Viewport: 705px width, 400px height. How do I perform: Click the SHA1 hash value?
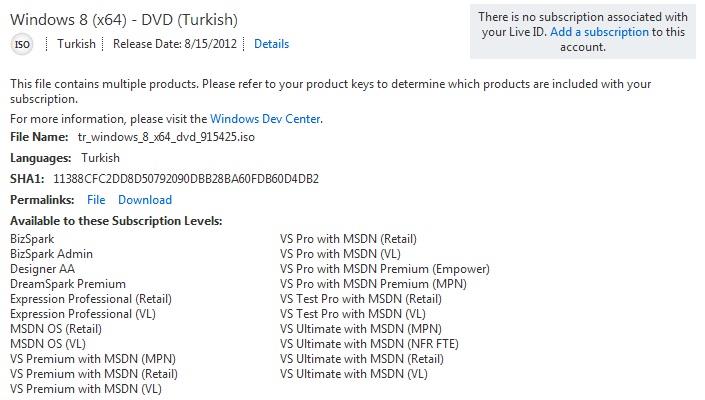coord(186,179)
